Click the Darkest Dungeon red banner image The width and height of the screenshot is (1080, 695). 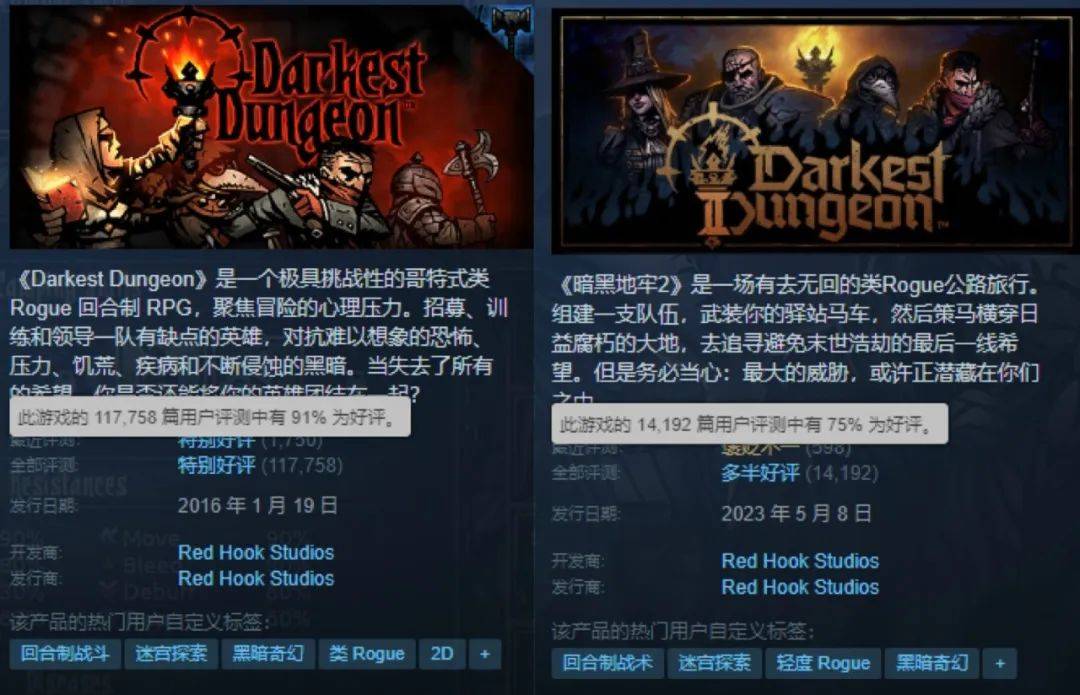coord(271,127)
